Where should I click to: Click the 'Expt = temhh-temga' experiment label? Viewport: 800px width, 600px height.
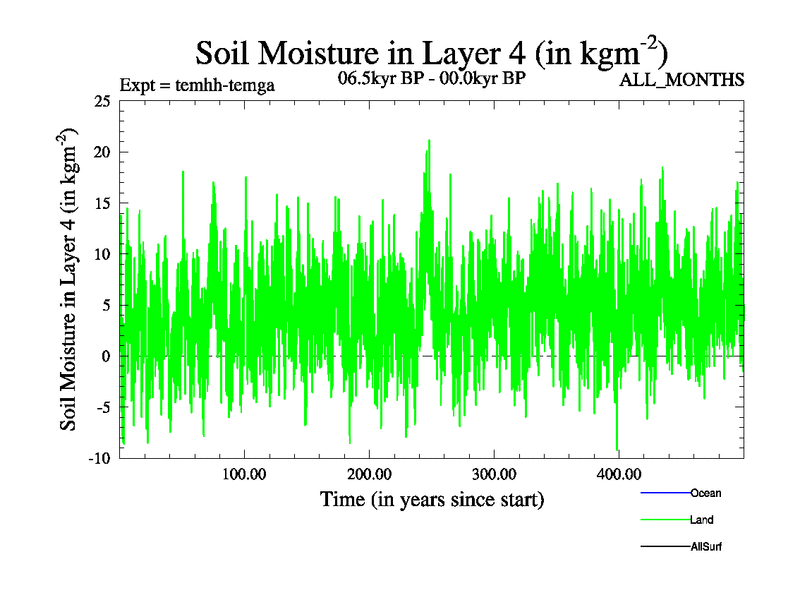coord(196,85)
